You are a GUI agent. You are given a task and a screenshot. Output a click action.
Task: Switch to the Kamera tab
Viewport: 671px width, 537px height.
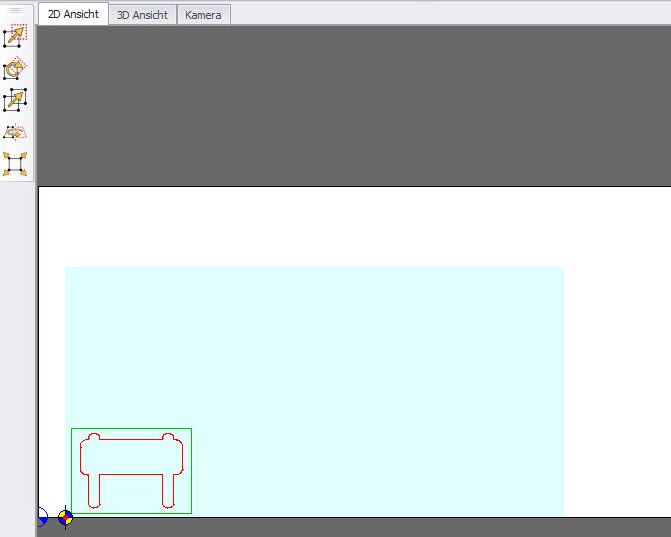click(x=203, y=15)
